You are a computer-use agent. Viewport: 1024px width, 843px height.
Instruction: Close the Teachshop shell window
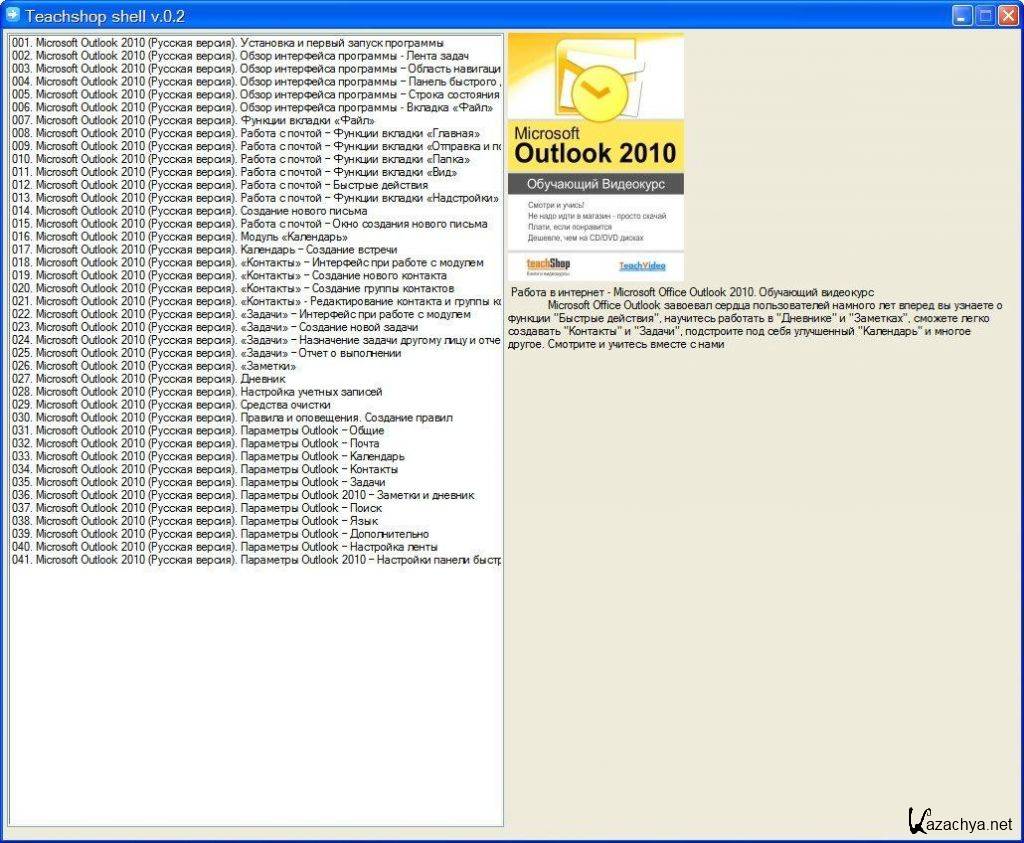(x=1008, y=16)
